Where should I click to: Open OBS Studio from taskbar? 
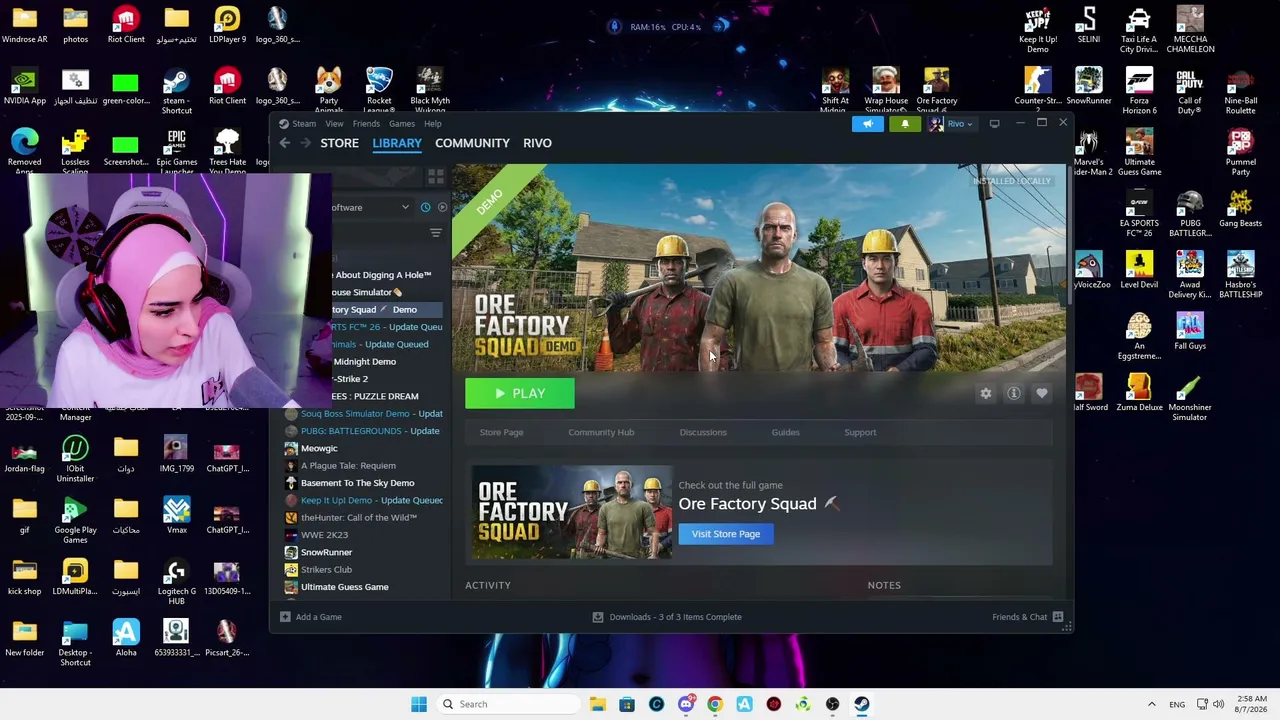click(x=832, y=704)
